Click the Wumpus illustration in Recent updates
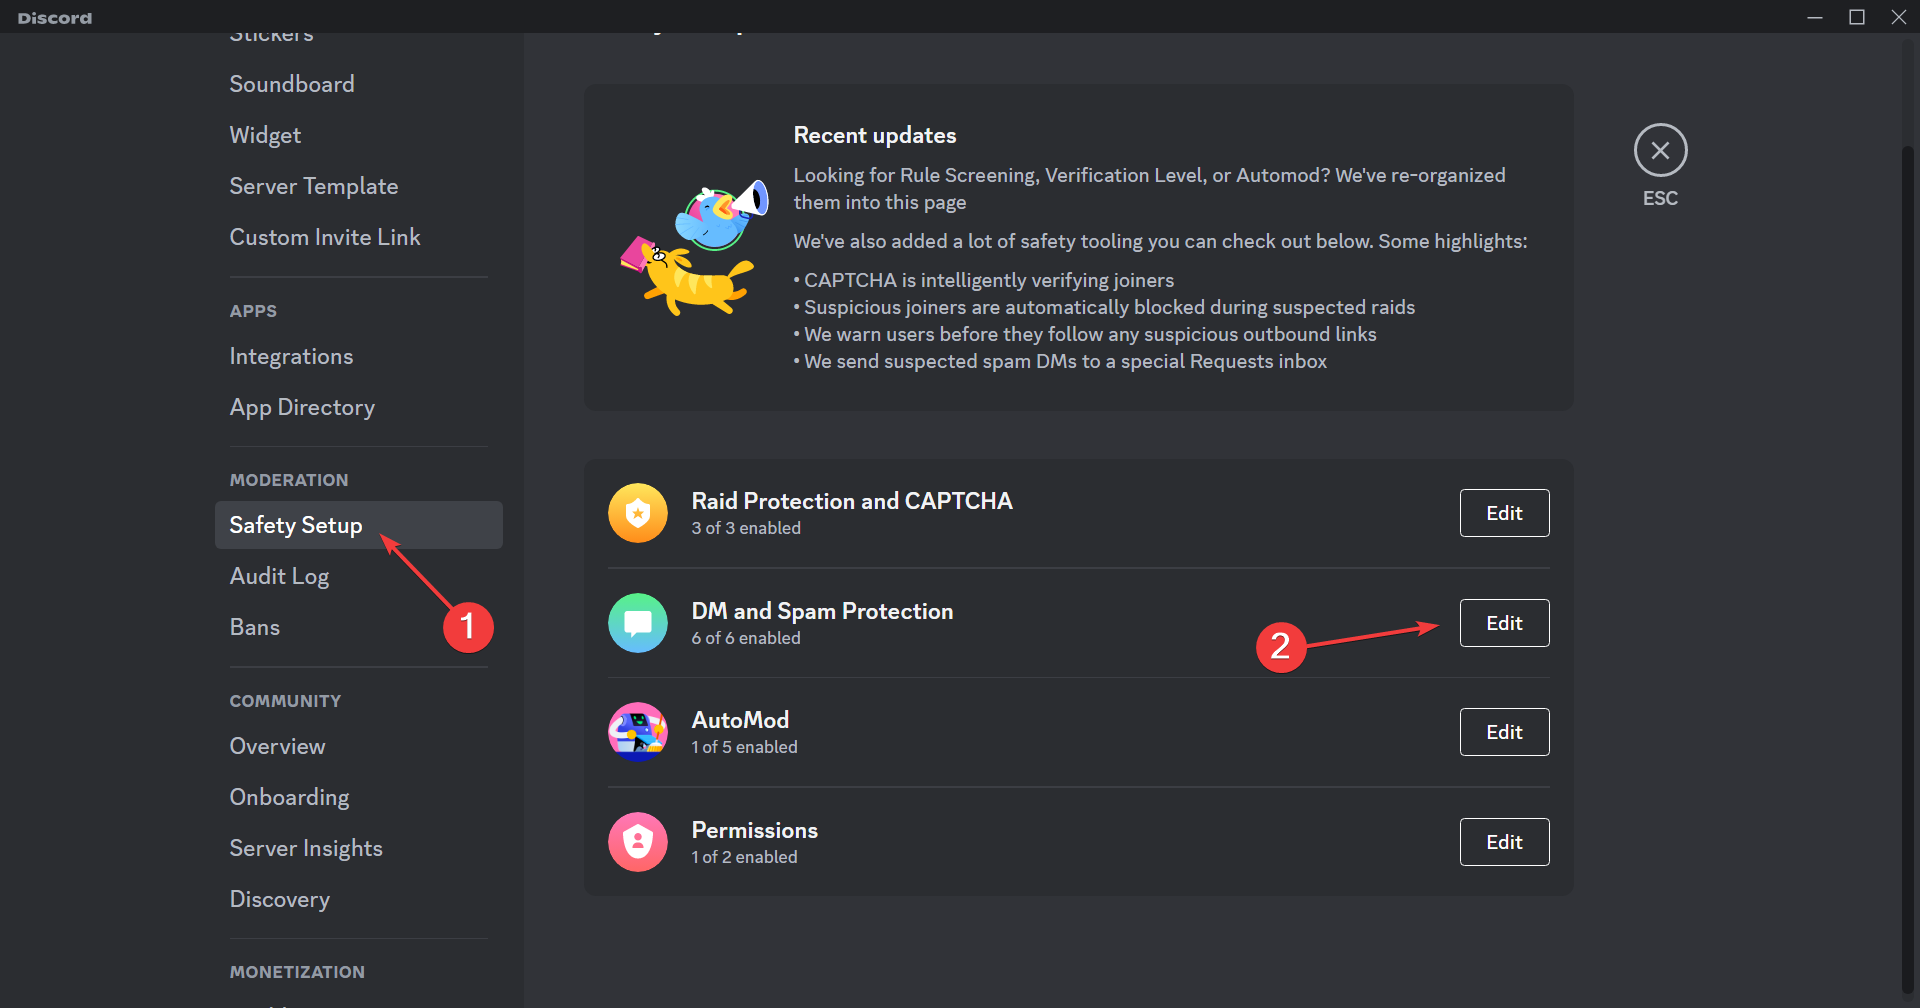 point(695,248)
